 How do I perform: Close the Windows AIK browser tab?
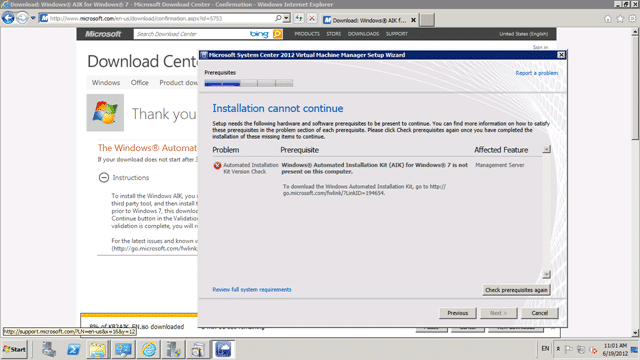point(413,20)
